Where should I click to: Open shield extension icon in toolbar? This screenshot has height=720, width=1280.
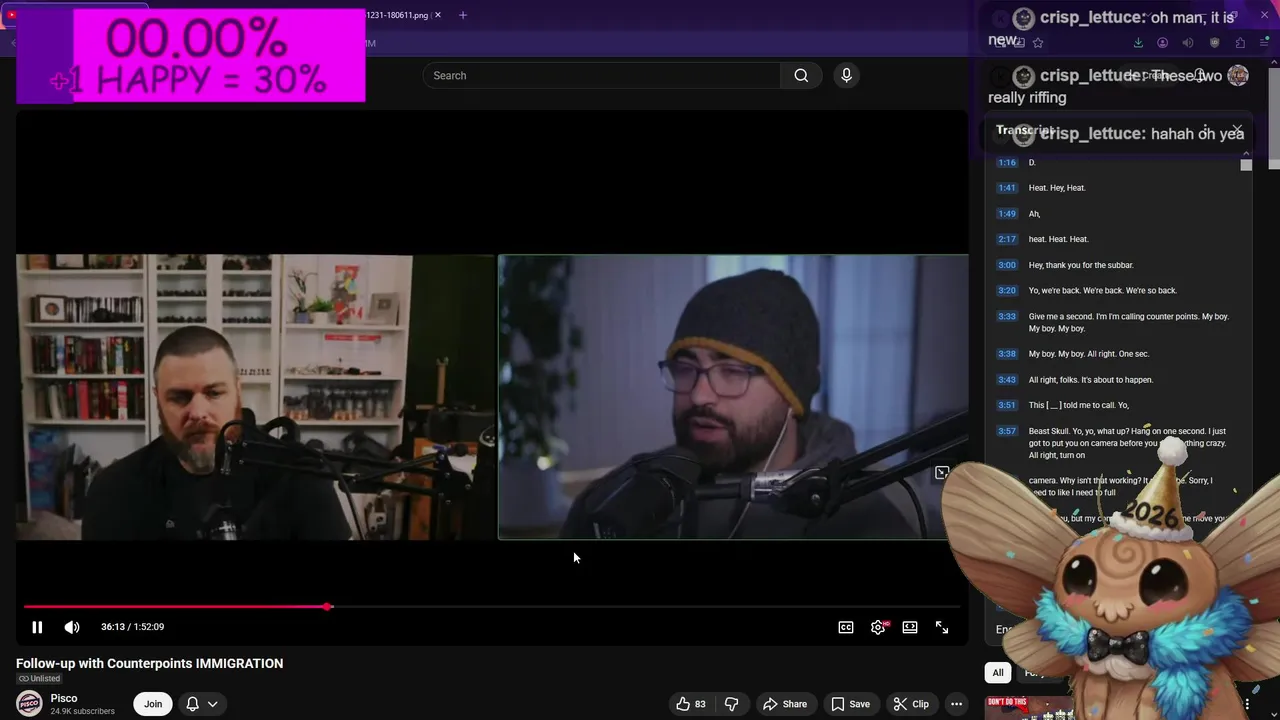pos(1214,43)
